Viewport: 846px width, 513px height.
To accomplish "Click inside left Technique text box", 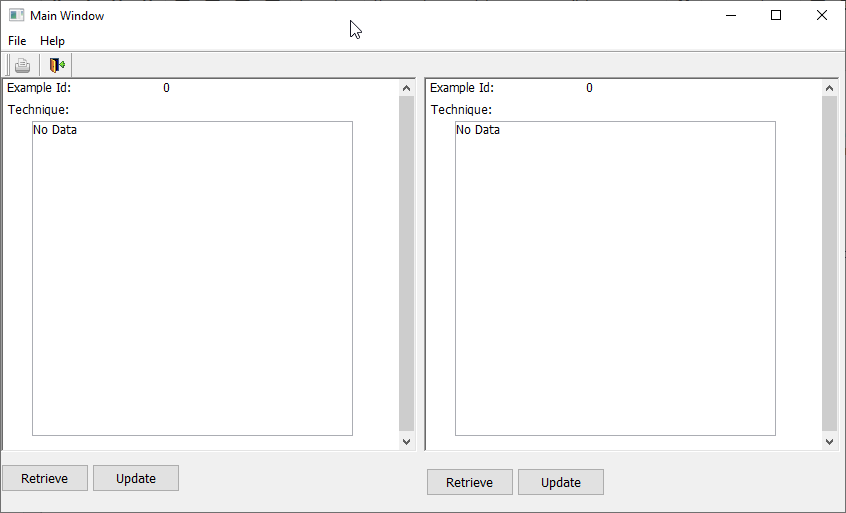I will pyautogui.click(x=192, y=278).
